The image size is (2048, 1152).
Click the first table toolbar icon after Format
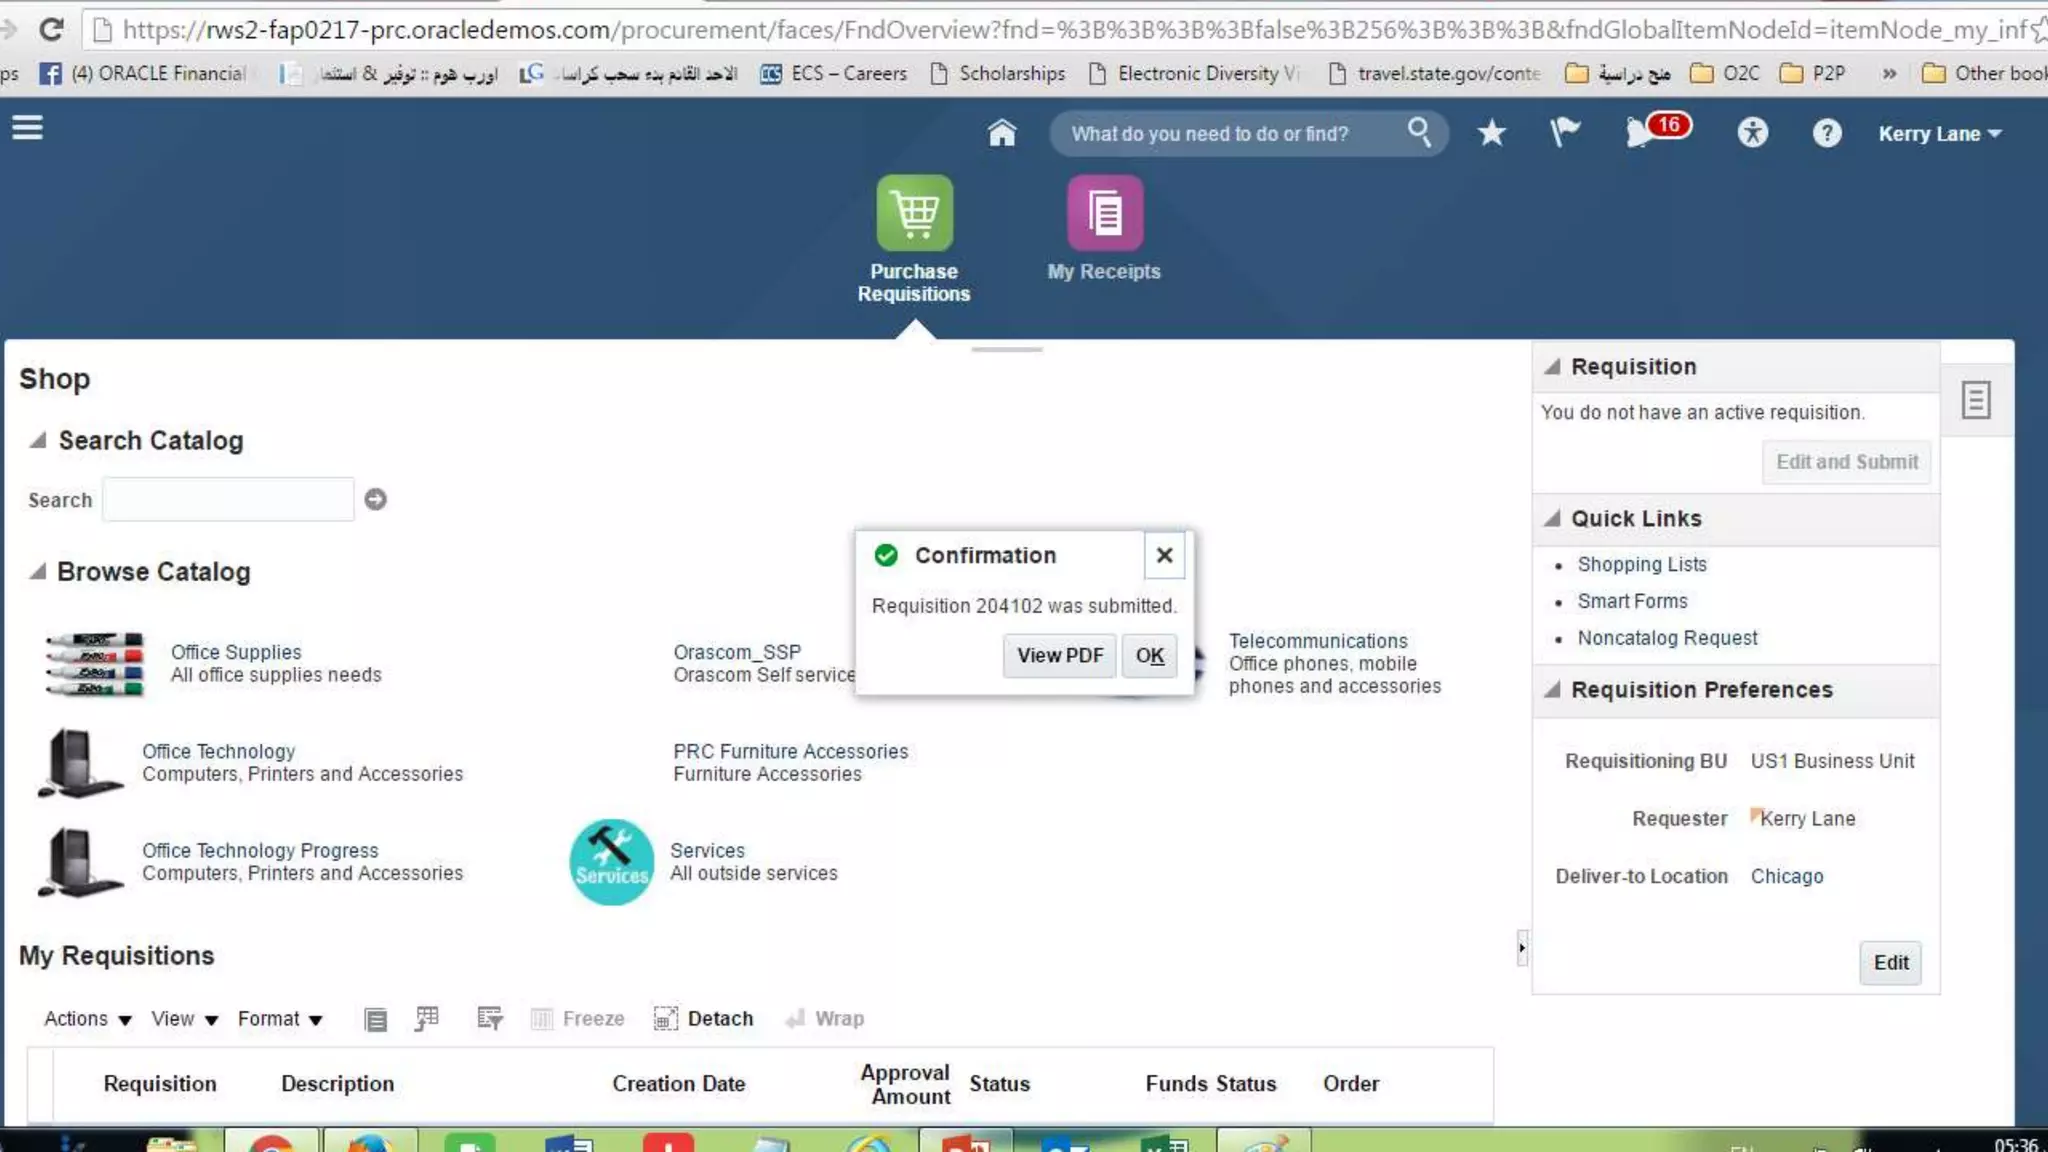(375, 1019)
